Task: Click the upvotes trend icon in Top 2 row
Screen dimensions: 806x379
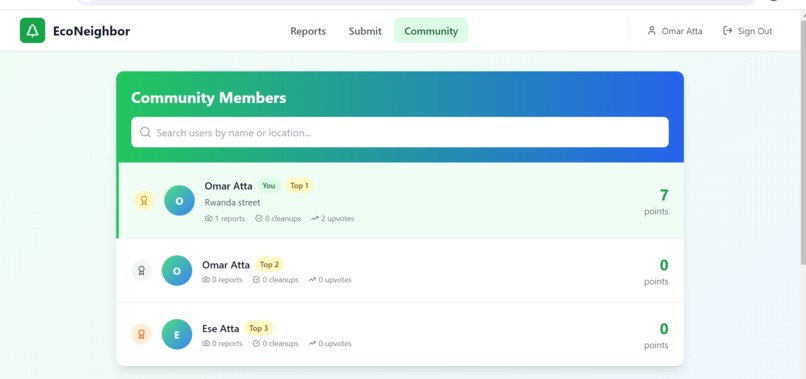Action: coord(312,280)
